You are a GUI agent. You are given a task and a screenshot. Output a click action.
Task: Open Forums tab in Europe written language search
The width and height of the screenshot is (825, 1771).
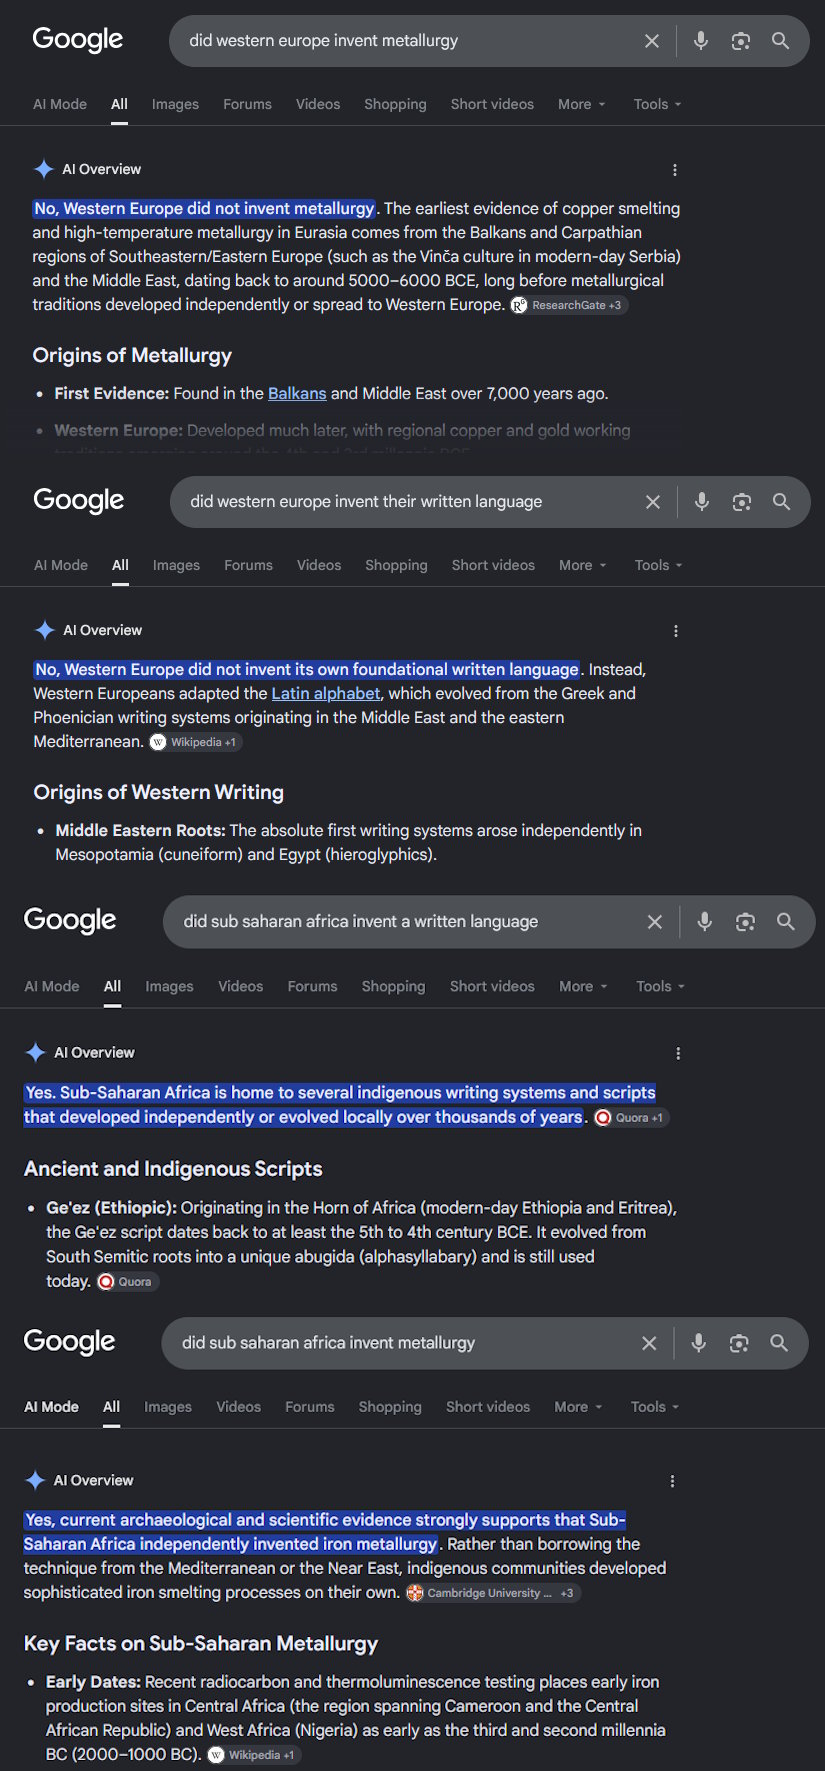pos(248,565)
